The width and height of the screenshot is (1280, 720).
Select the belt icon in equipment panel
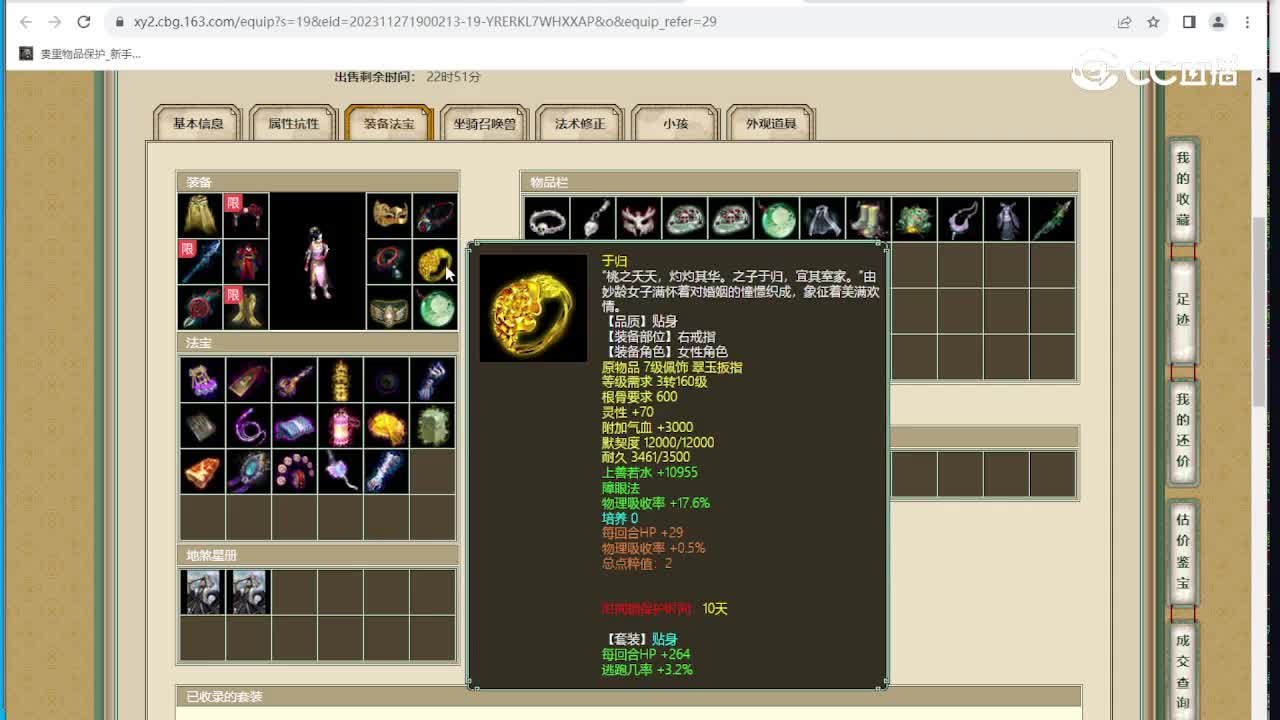pos(389,308)
